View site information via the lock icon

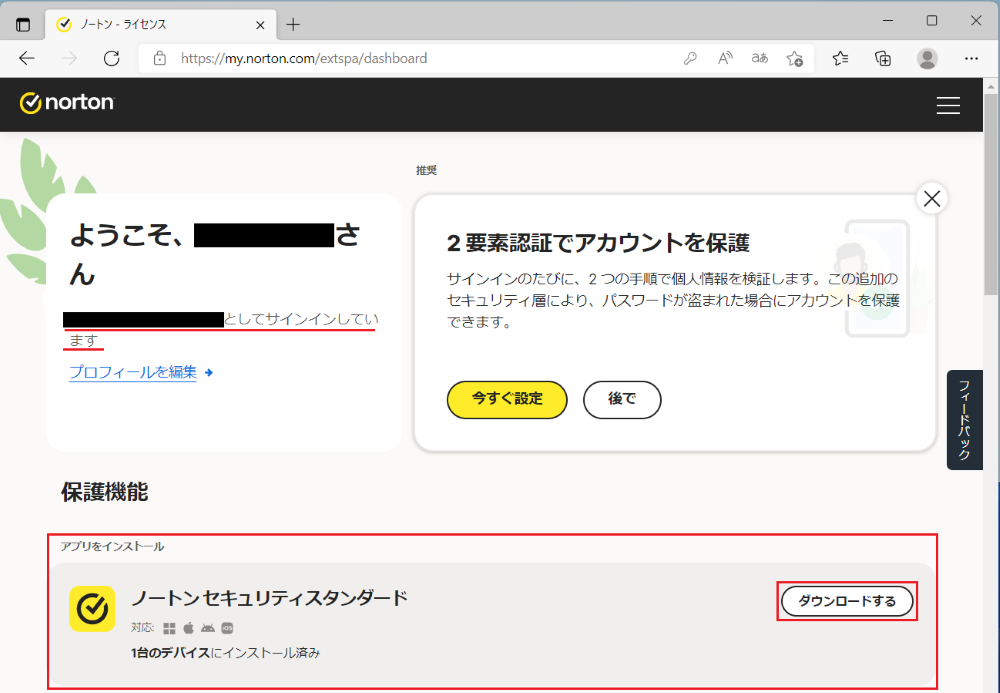tap(159, 59)
